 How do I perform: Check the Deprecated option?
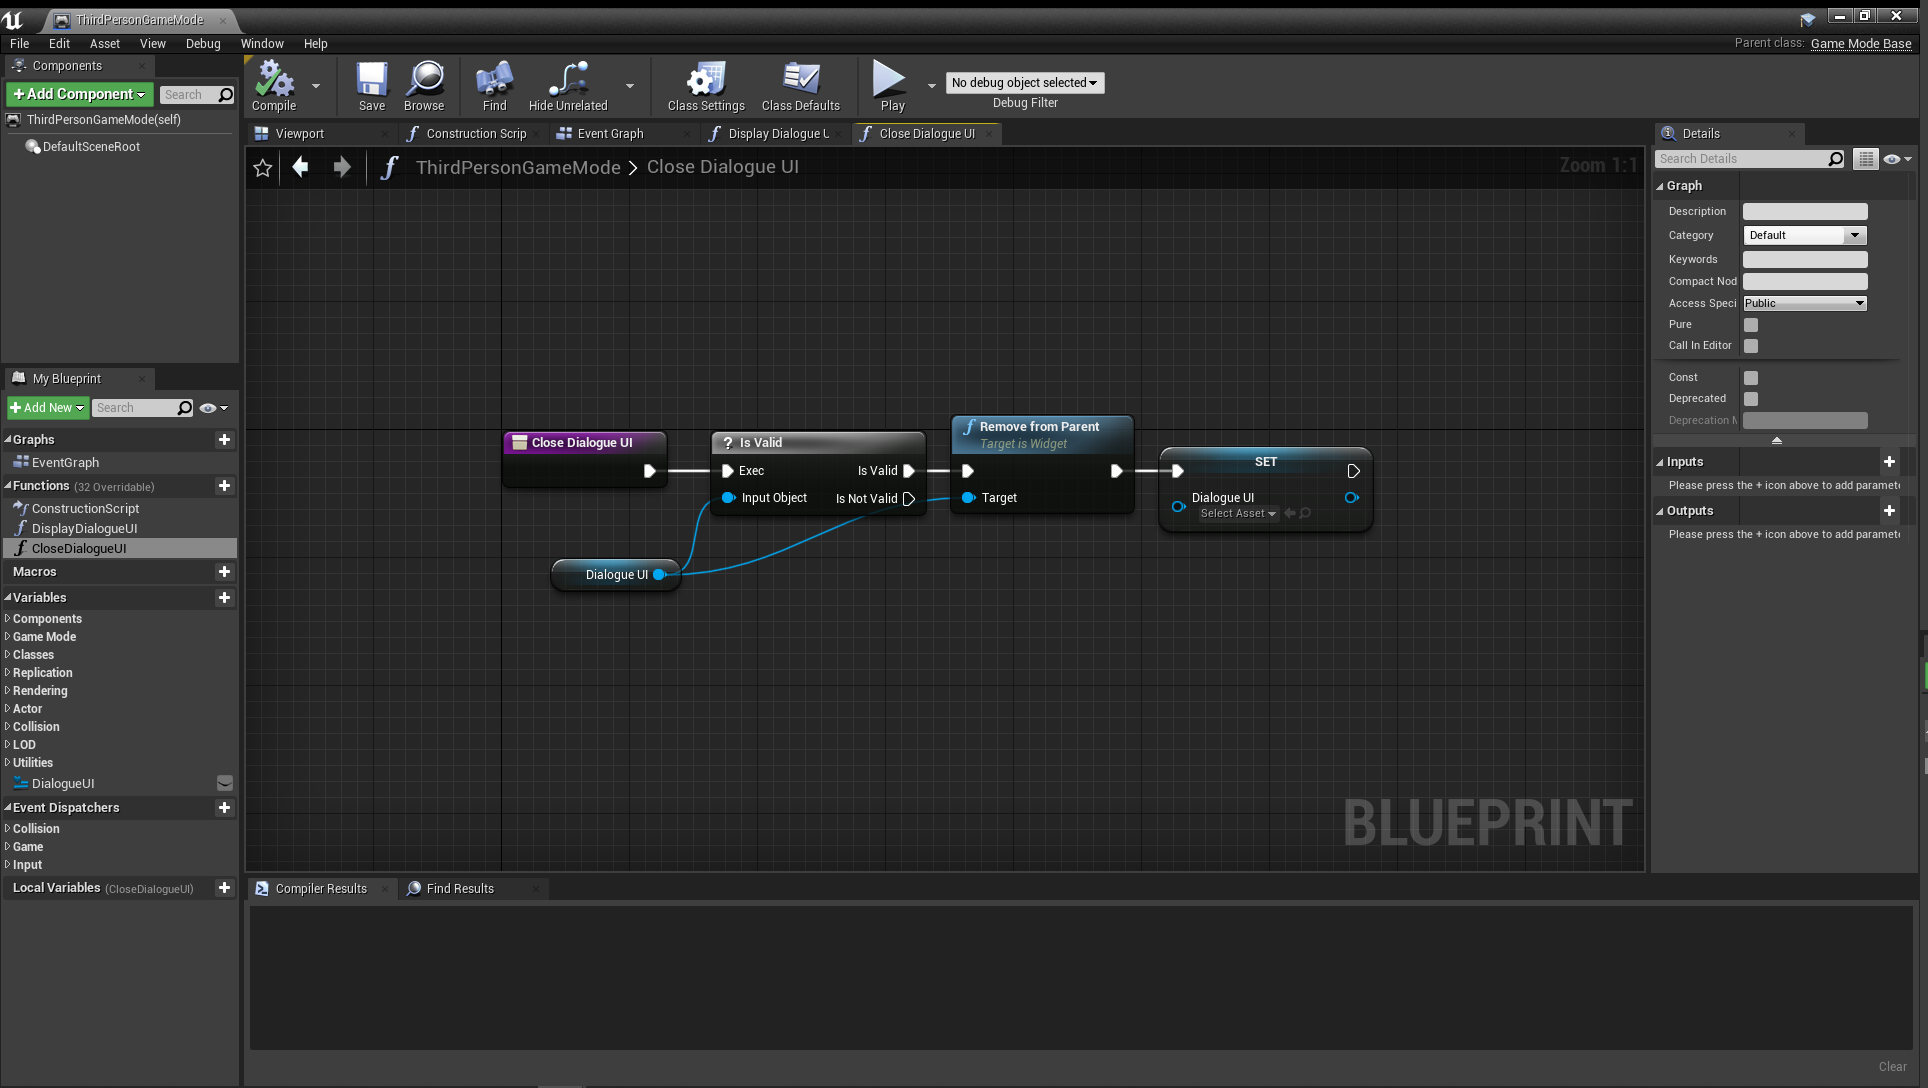(1750, 399)
